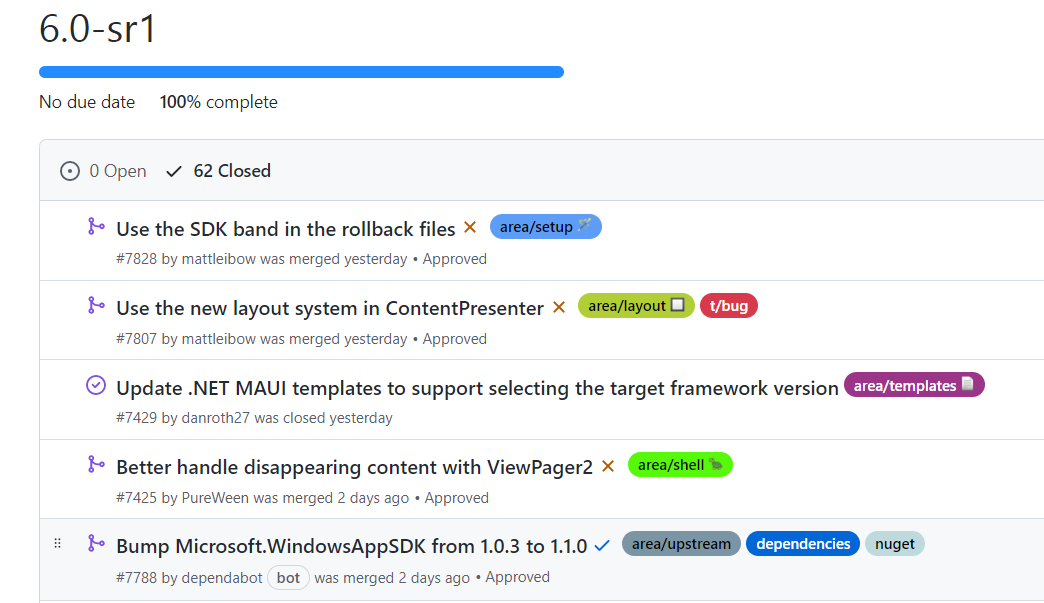This screenshot has height=603, width=1044.
Task: Click the nuget label
Action: pyautogui.click(x=895, y=544)
